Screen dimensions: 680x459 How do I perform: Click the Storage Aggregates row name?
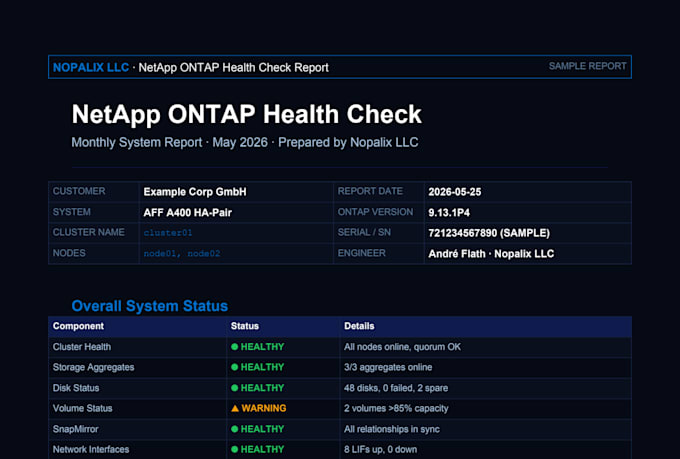(x=93, y=367)
